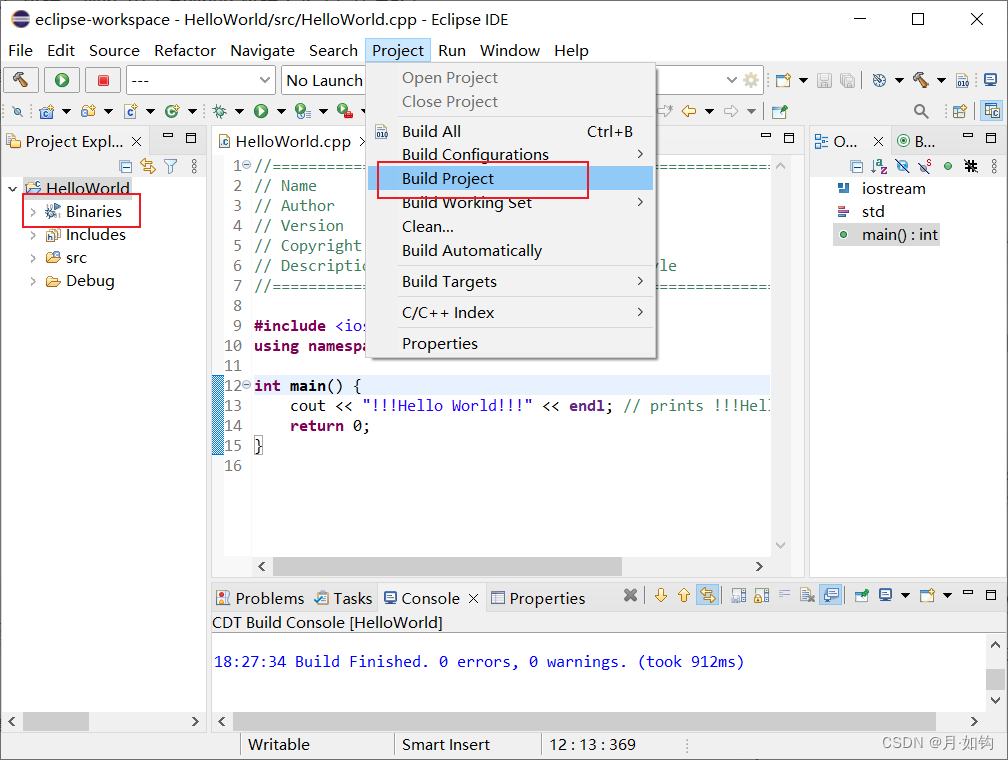Start debugging with the bug icon

(x=218, y=111)
